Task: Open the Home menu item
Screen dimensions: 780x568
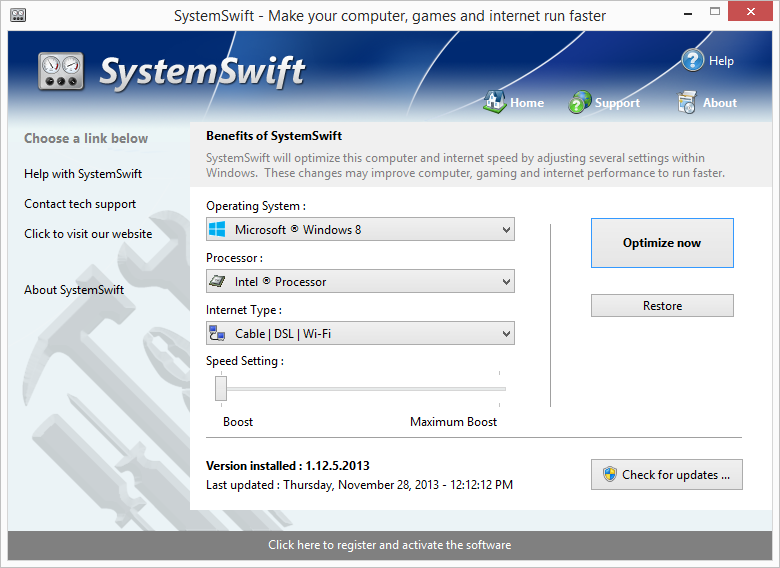Action: (526, 103)
